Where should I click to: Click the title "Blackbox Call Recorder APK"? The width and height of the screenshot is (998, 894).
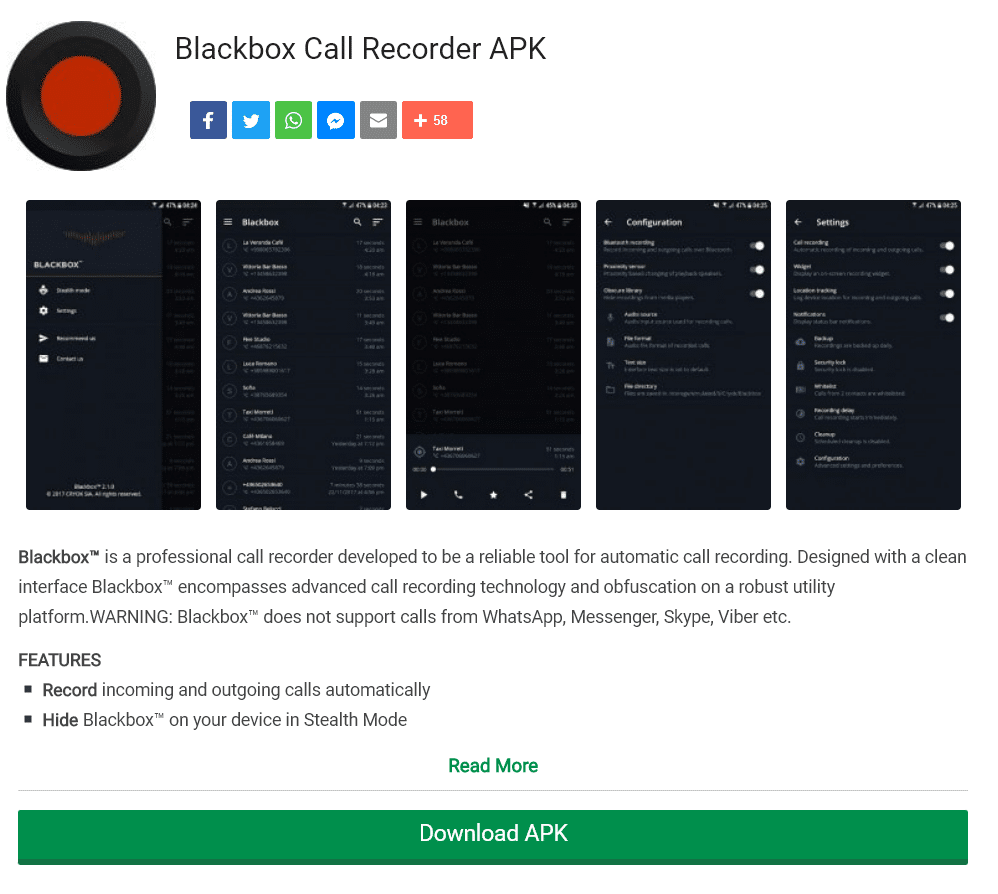(361, 49)
